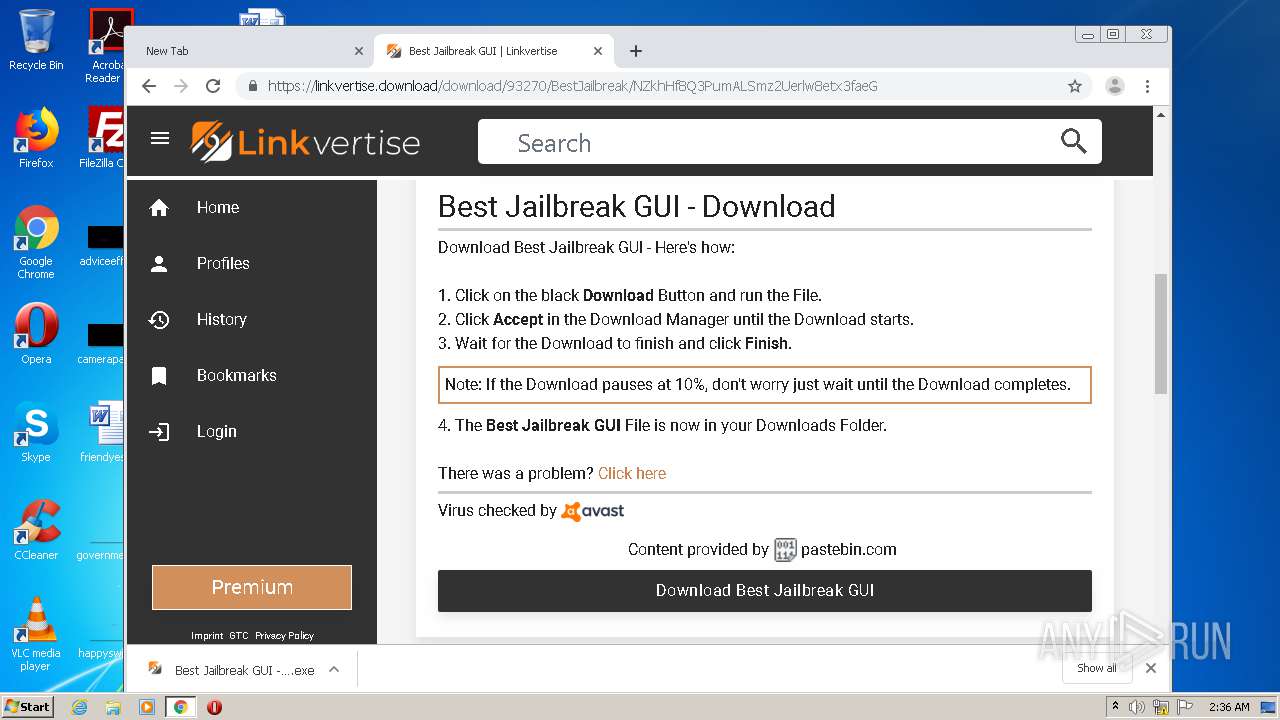Image resolution: width=1280 pixels, height=720 pixels.
Task: Click the pastebin.com logo icon
Action: click(x=785, y=549)
